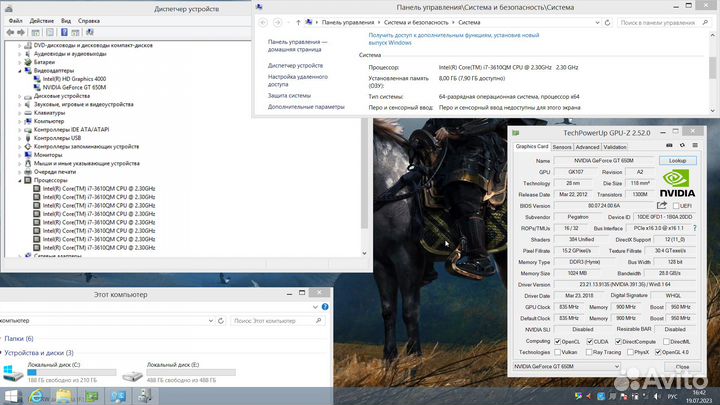Toggle the CUDA checkbox
The width and height of the screenshot is (720, 405).
[590, 342]
